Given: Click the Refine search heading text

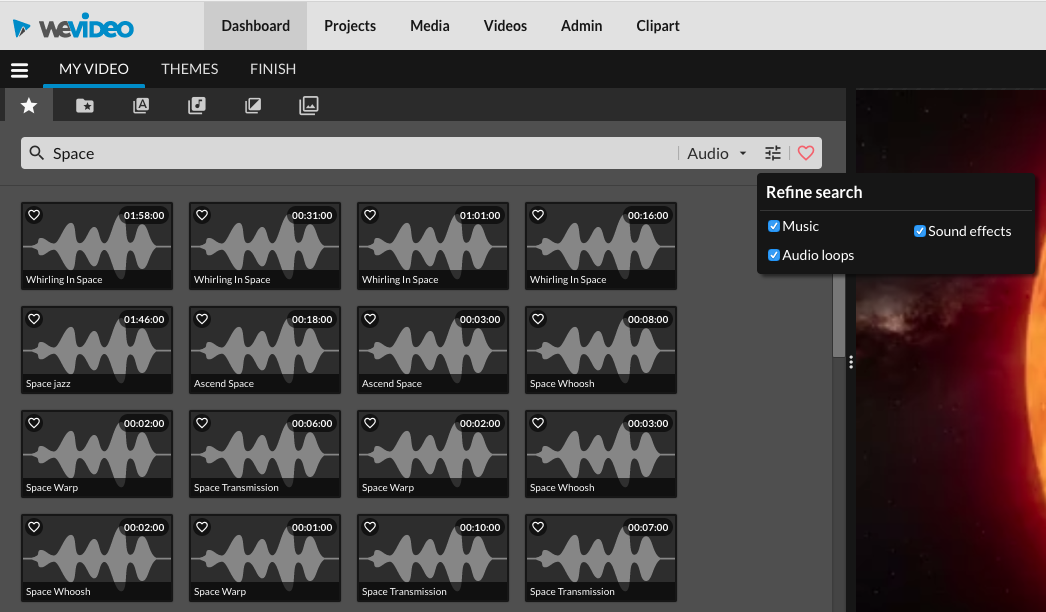Looking at the screenshot, I should coord(814,192).
